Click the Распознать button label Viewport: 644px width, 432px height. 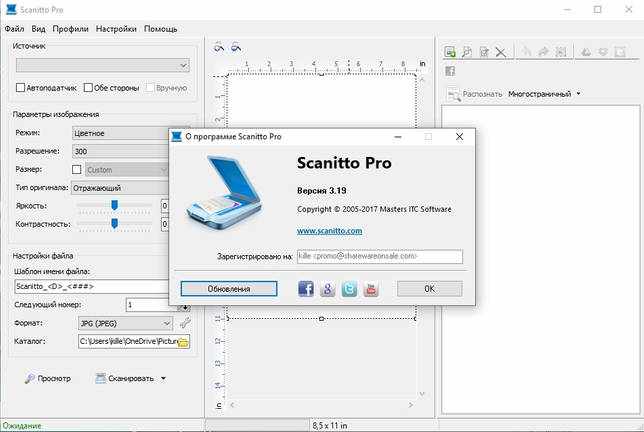tap(482, 94)
